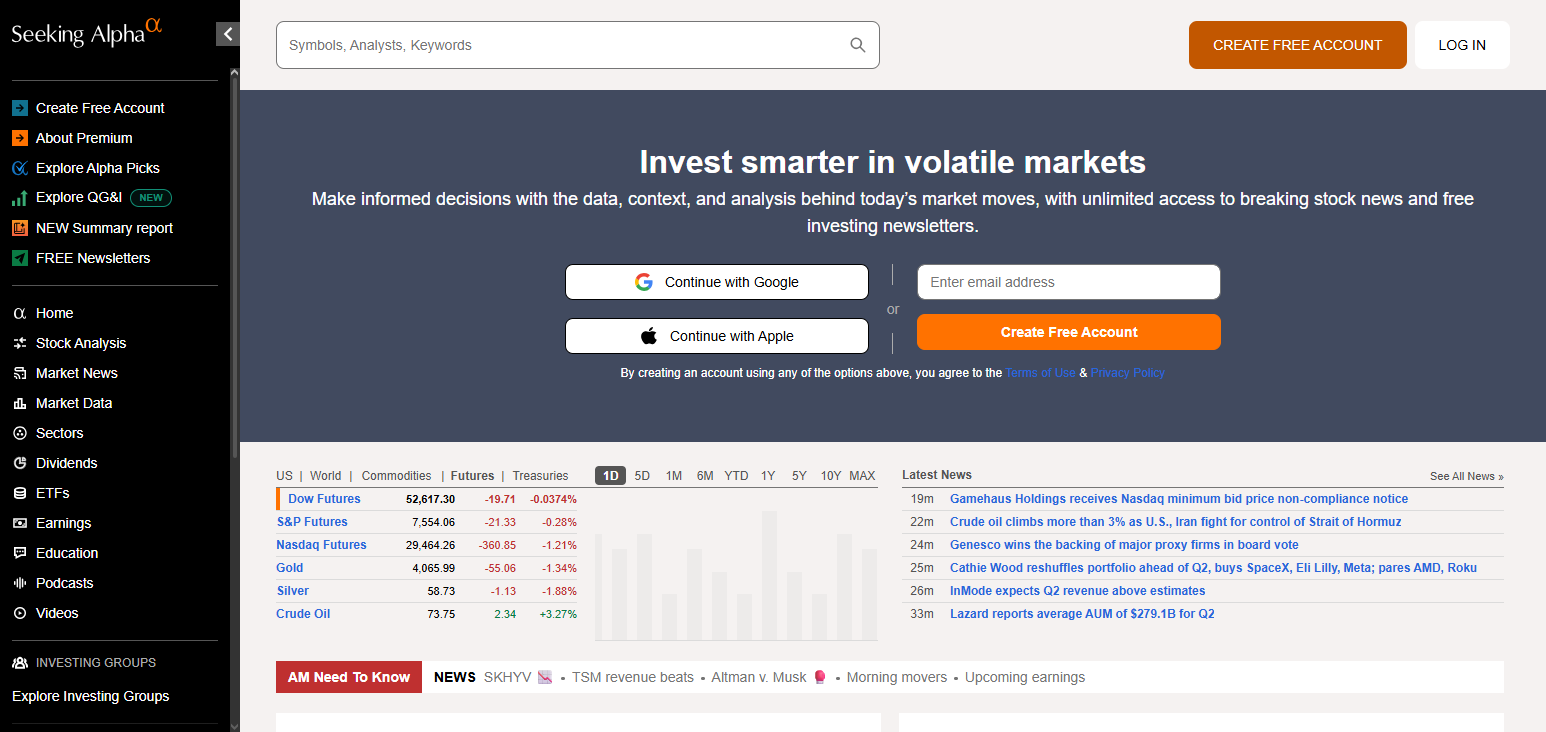
Task: Click the LOG IN button
Action: click(1462, 45)
